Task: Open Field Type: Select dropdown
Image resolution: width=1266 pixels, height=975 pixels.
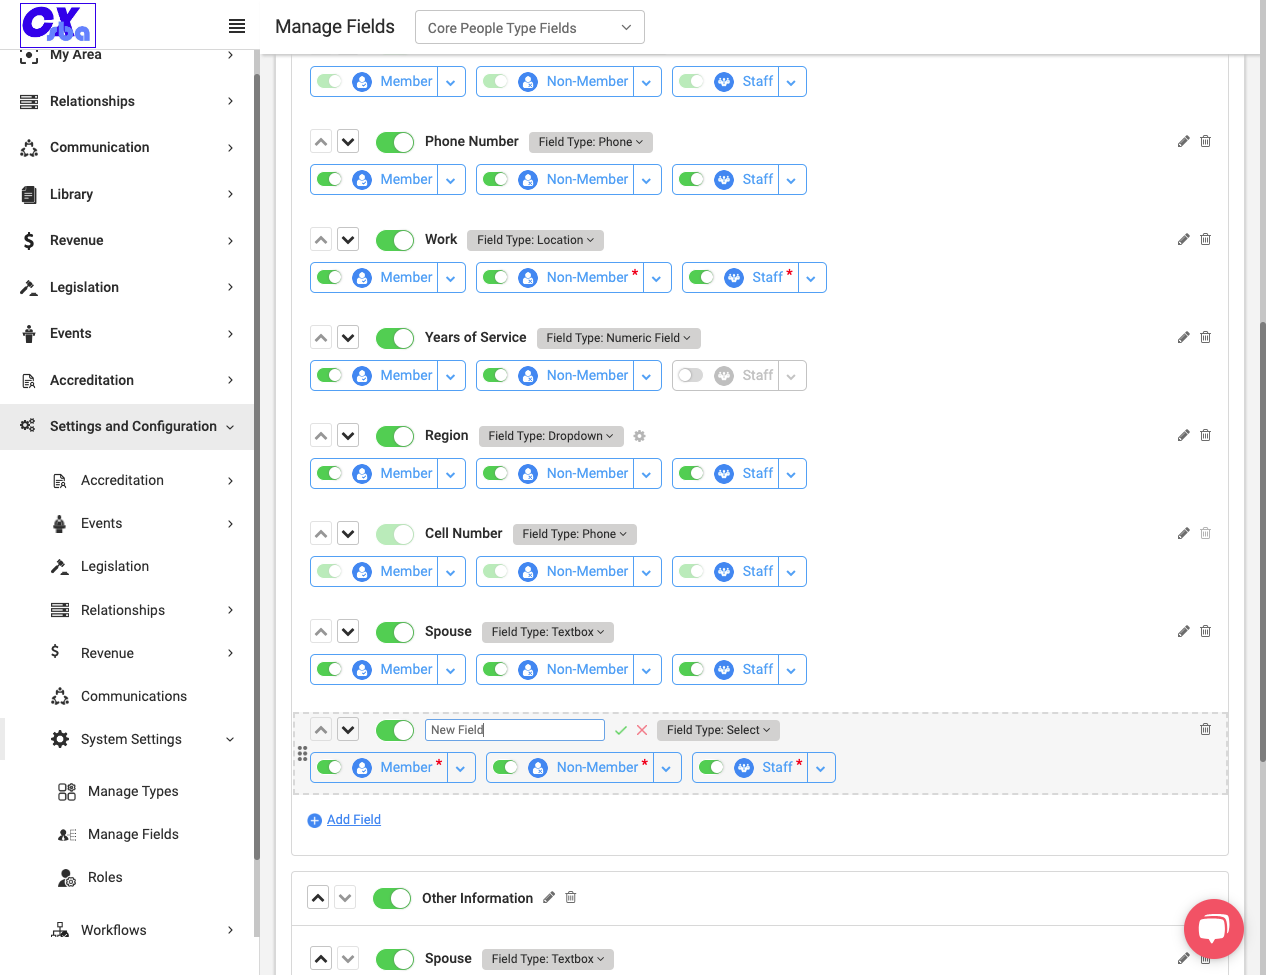Action: (x=719, y=730)
